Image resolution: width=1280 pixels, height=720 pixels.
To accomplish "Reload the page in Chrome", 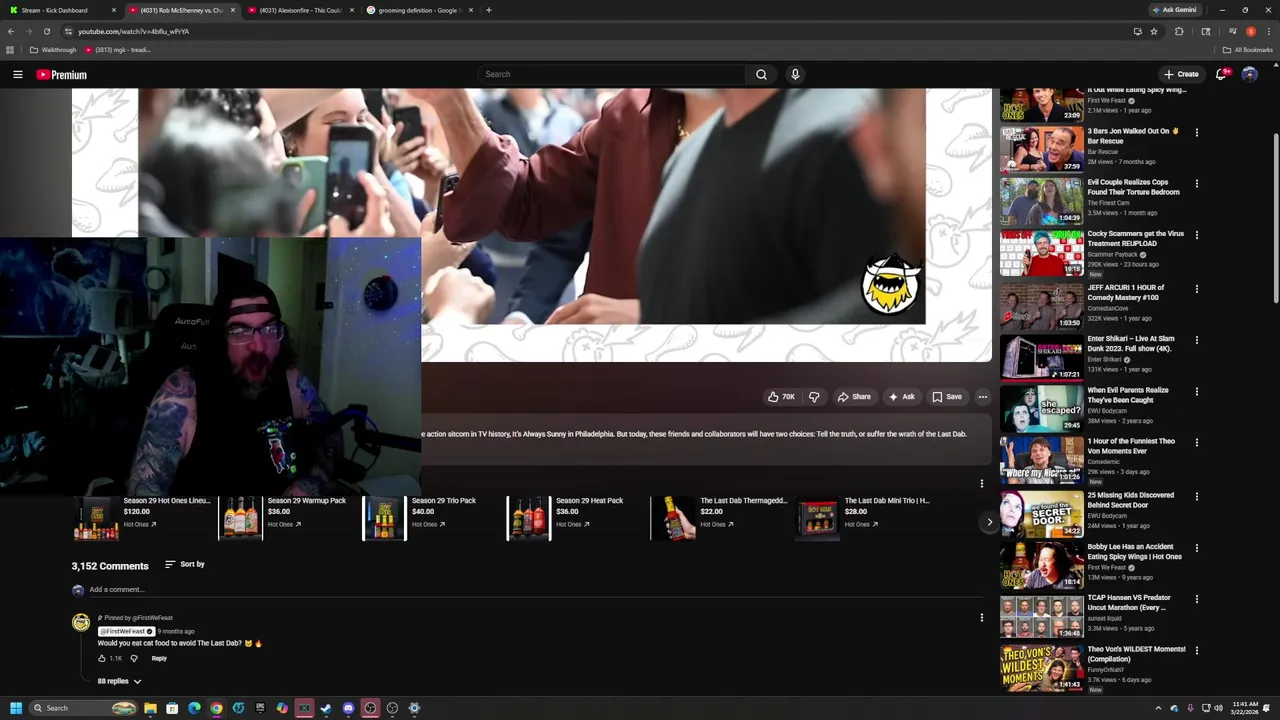I will (46, 31).
